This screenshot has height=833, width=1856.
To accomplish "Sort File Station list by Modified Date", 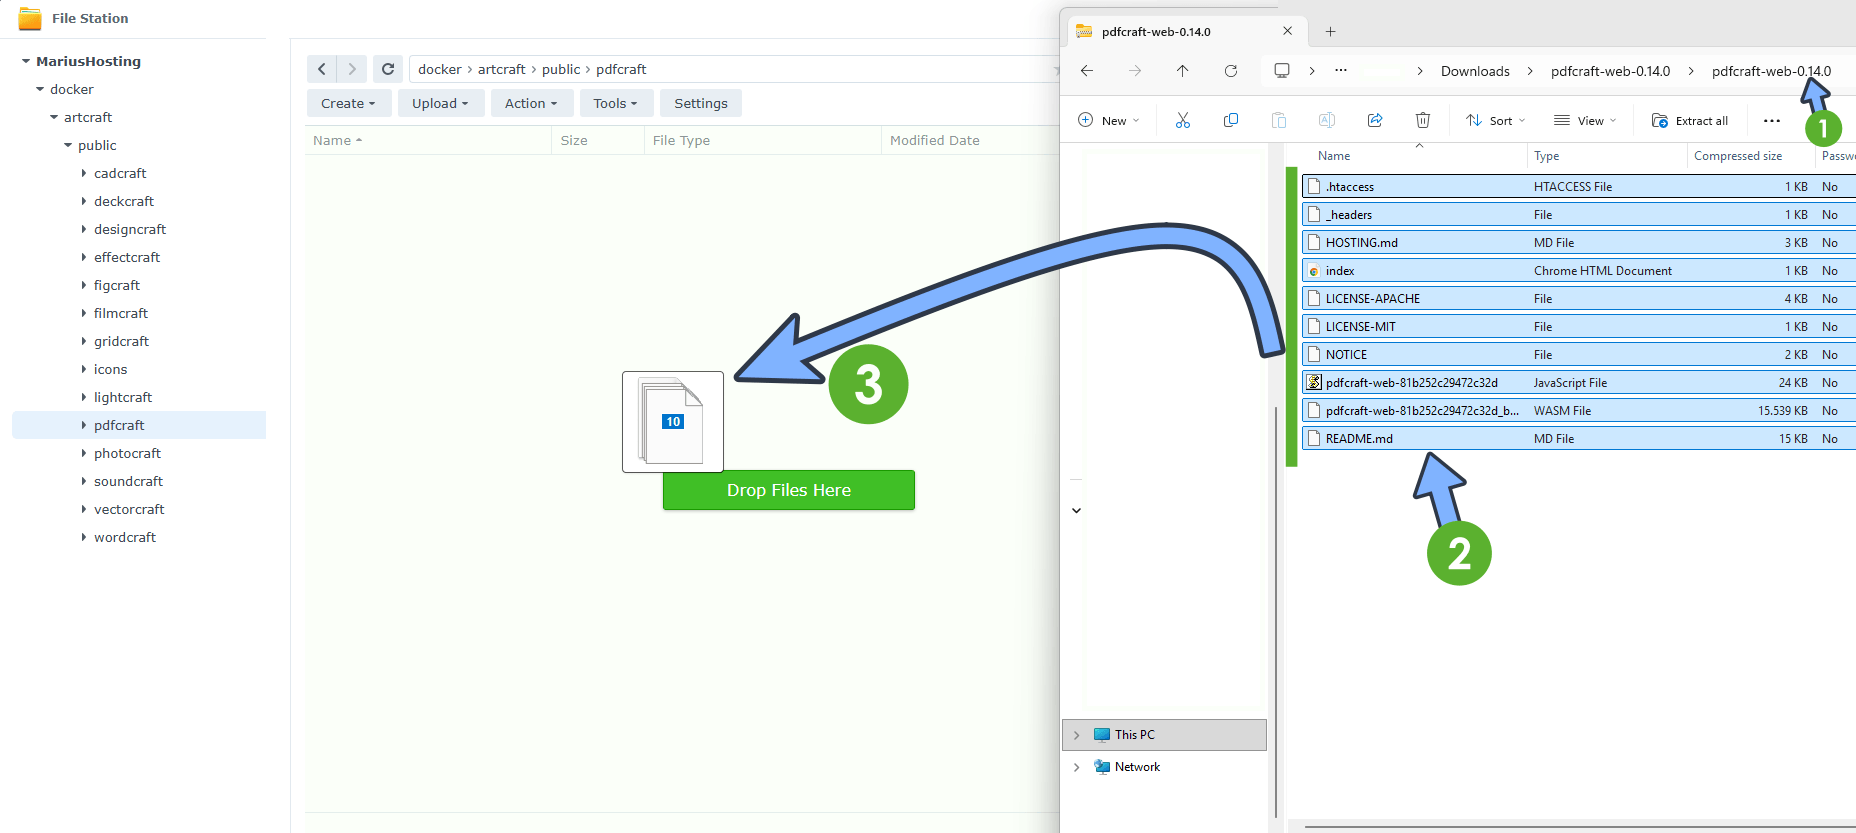I will 934,140.
